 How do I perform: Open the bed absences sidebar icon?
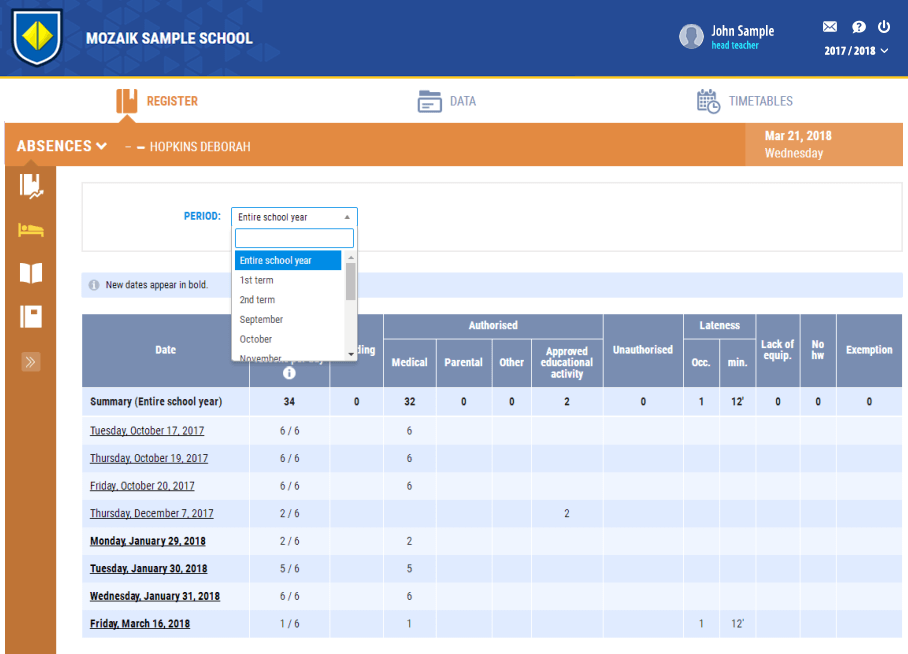point(31,230)
